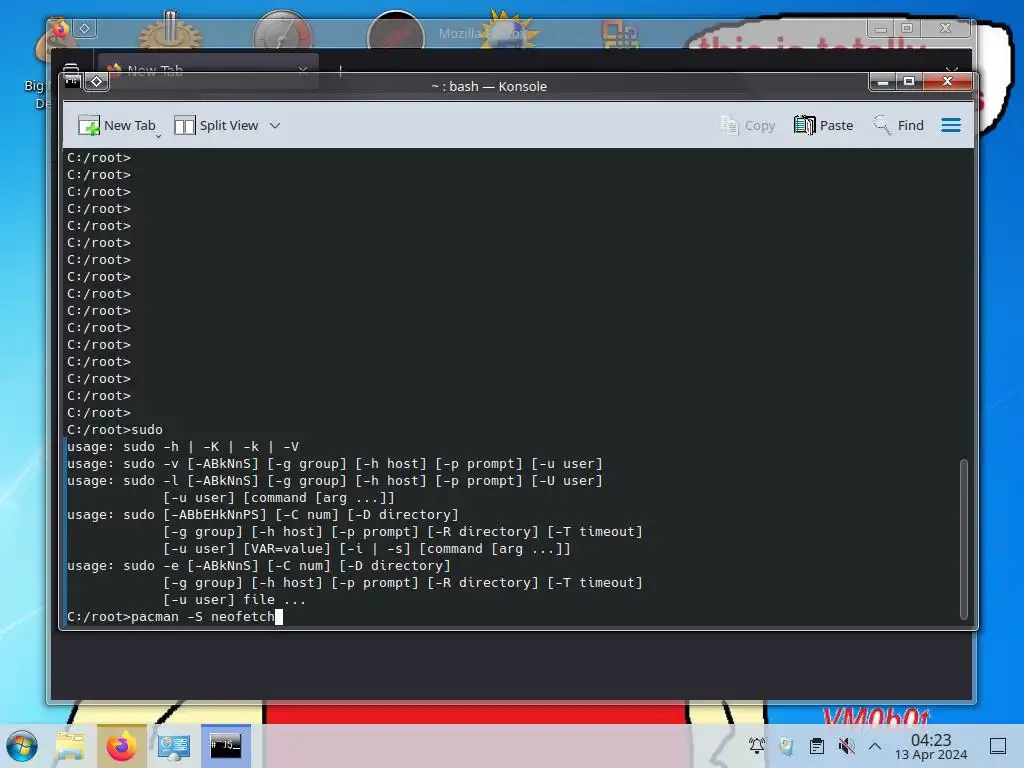Paste clipboard contents using Paste button
The image size is (1024, 768).
pyautogui.click(x=824, y=125)
